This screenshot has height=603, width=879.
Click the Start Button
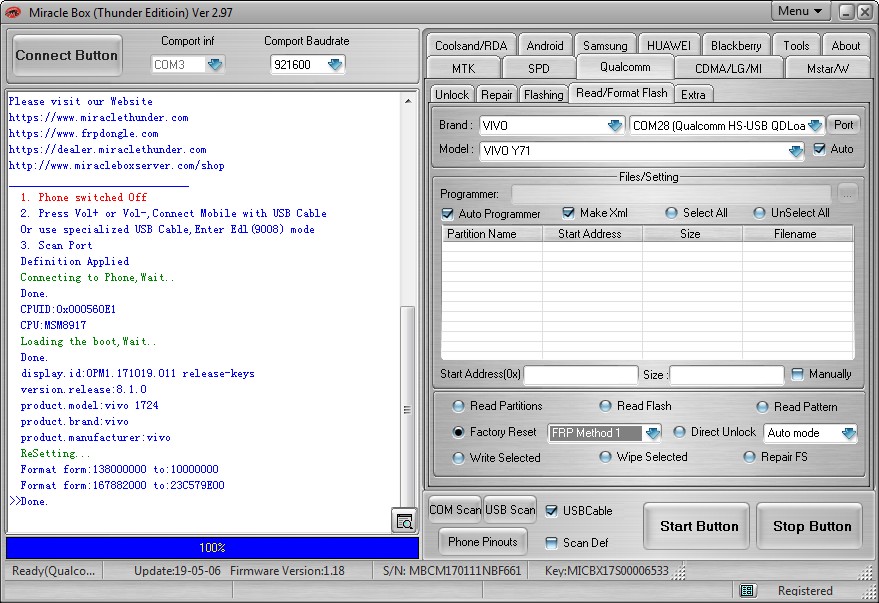click(698, 526)
